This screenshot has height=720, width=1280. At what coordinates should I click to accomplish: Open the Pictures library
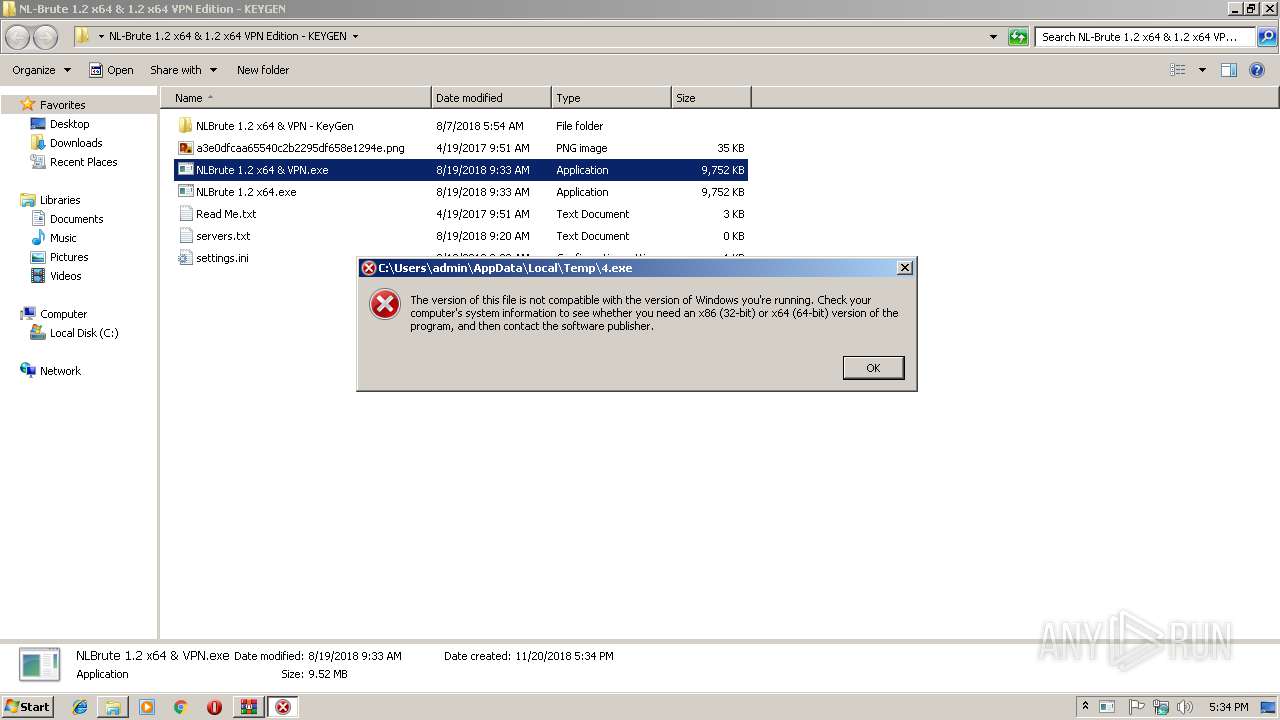[x=69, y=257]
